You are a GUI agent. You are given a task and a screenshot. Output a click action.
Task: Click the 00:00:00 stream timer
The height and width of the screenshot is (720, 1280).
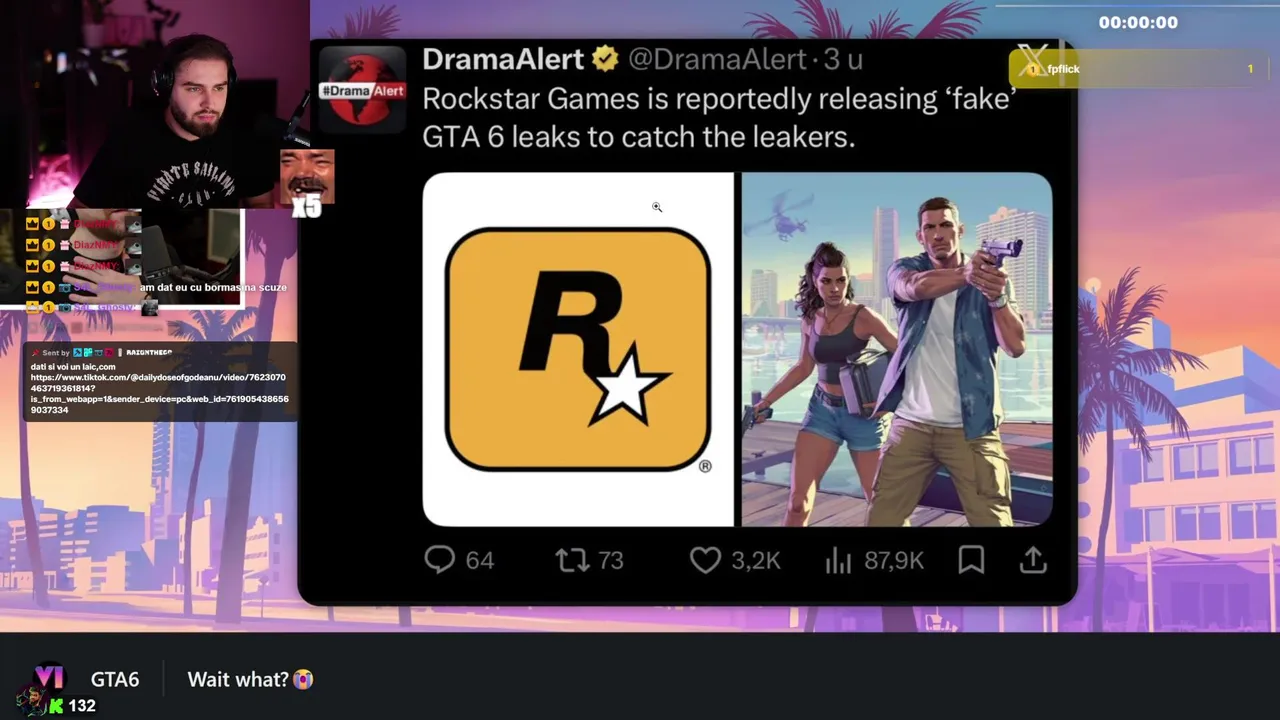(1138, 22)
